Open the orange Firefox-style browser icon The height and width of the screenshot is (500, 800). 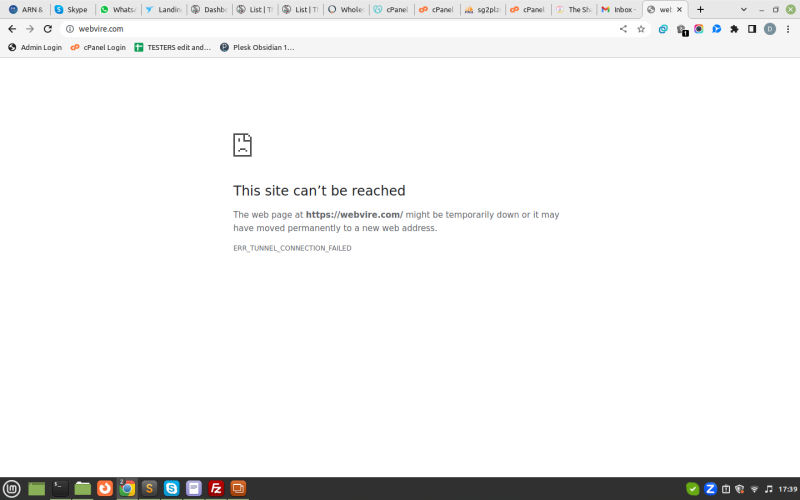(105, 489)
